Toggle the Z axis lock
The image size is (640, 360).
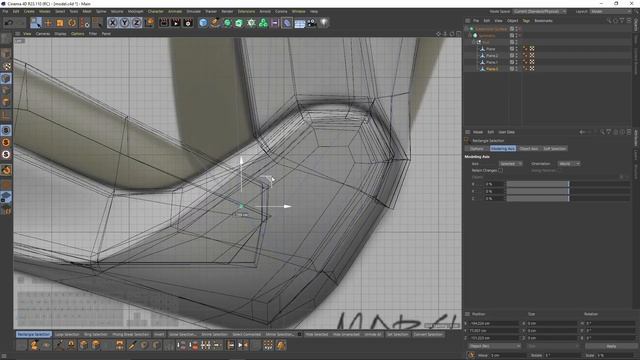[x=136, y=23]
